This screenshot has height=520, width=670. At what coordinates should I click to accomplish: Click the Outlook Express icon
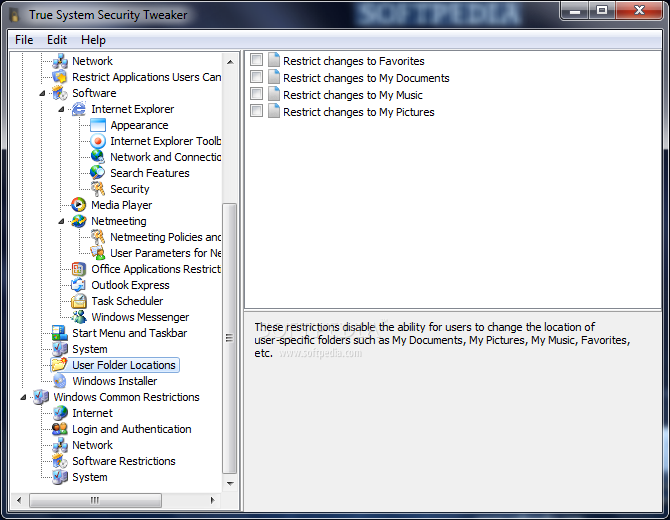[x=79, y=285]
